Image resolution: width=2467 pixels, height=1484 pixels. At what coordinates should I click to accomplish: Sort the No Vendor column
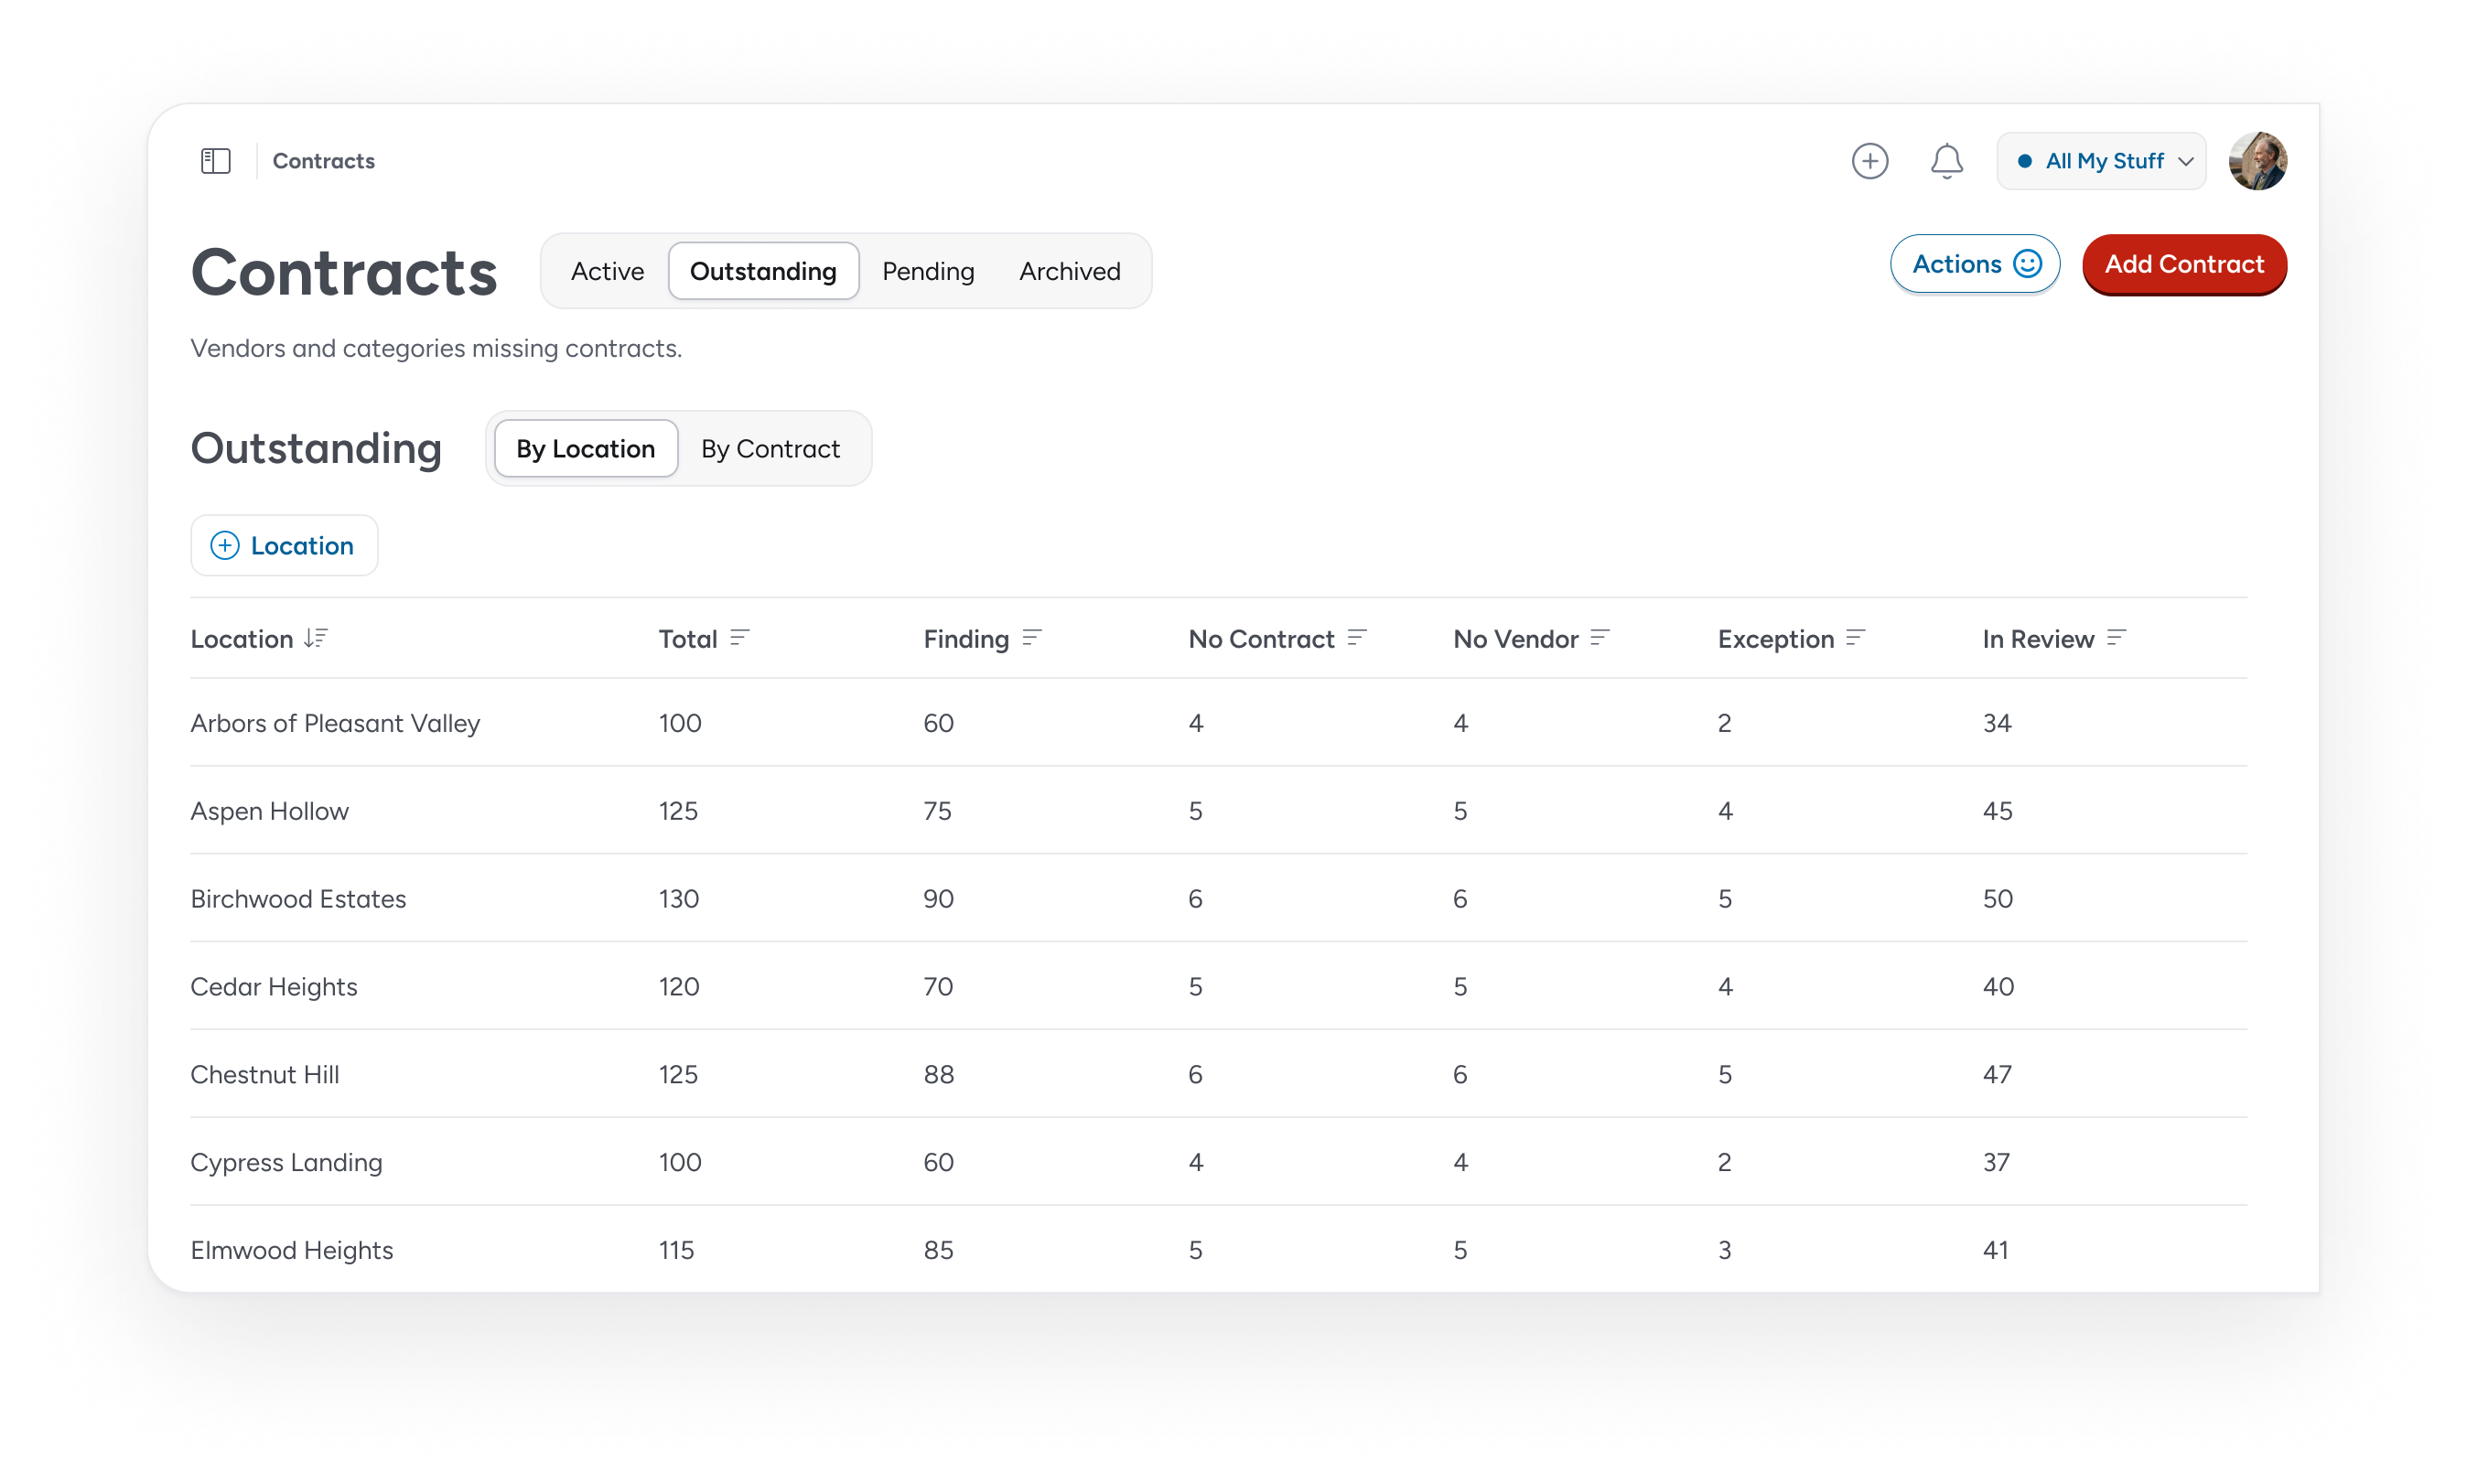1599,638
